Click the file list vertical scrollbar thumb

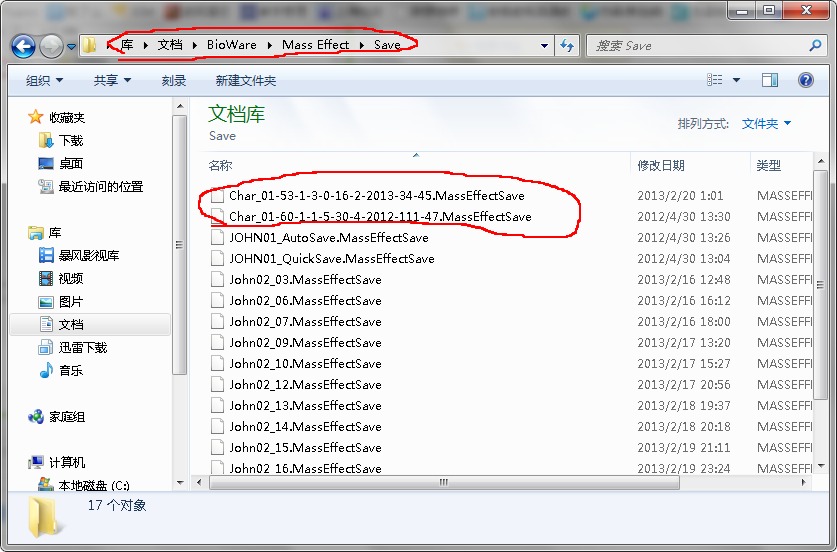(820, 285)
